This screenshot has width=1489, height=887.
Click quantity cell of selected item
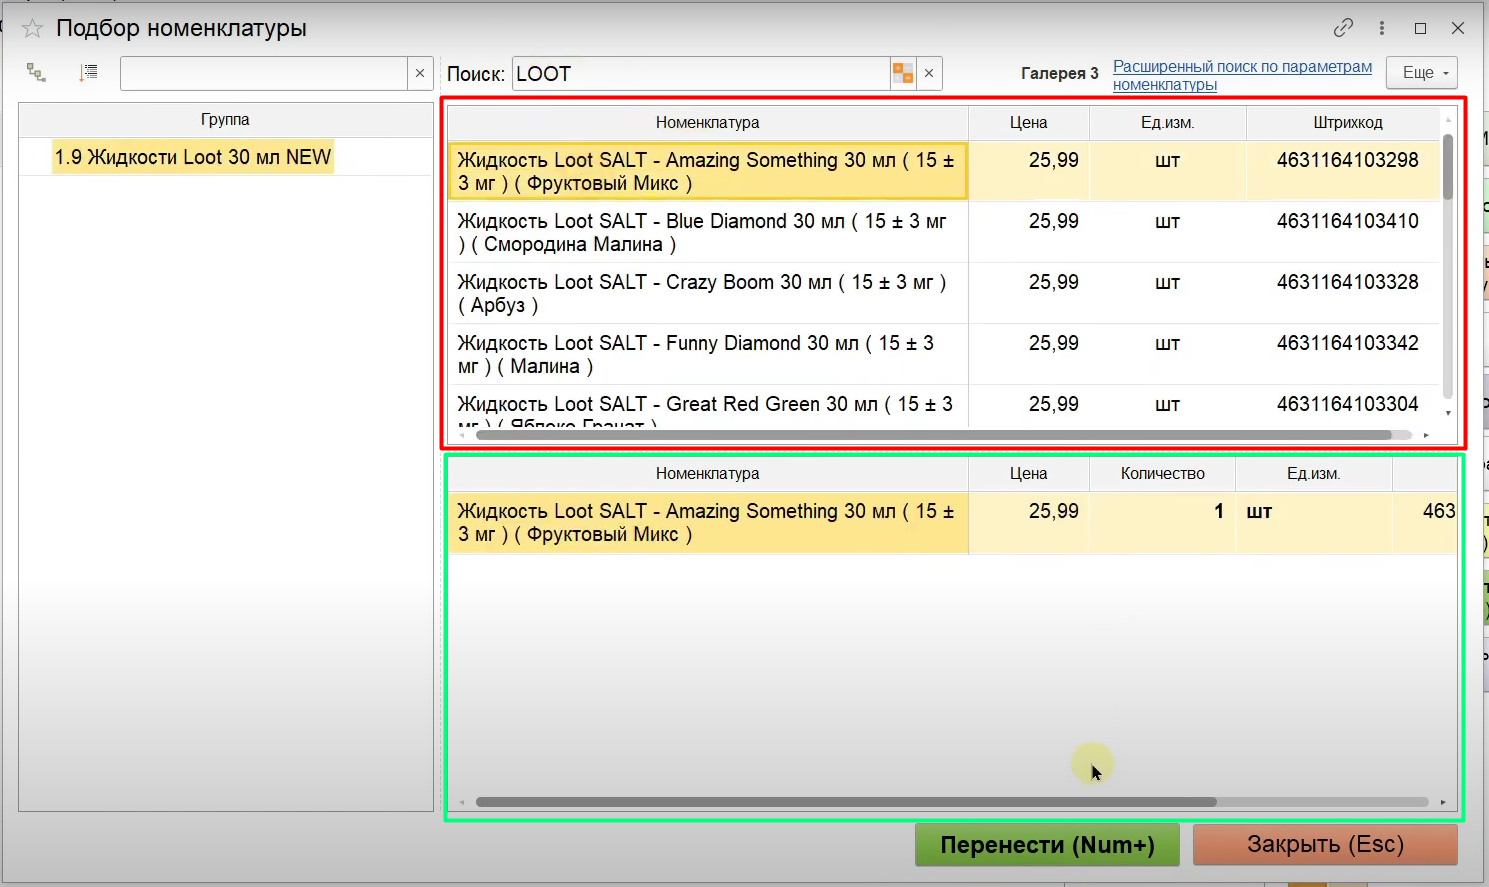1162,512
